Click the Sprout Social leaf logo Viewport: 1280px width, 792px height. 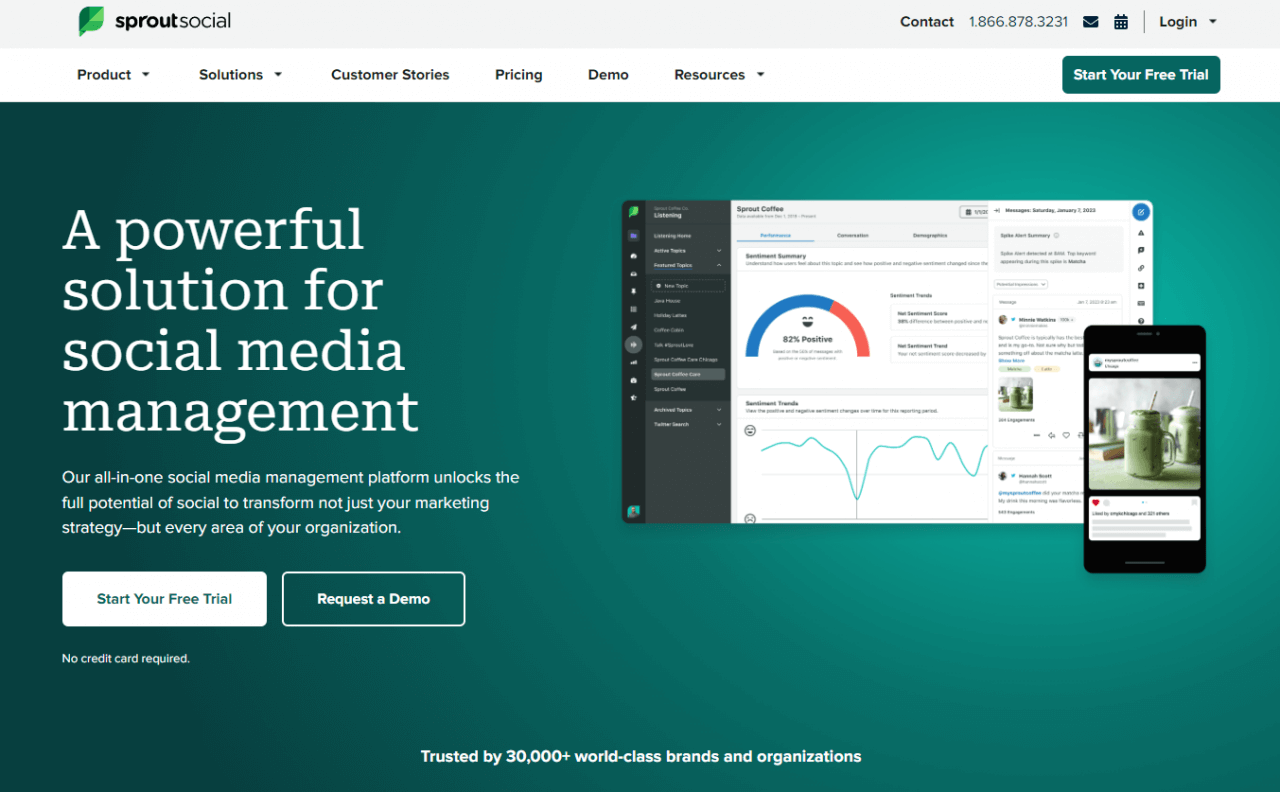[91, 21]
